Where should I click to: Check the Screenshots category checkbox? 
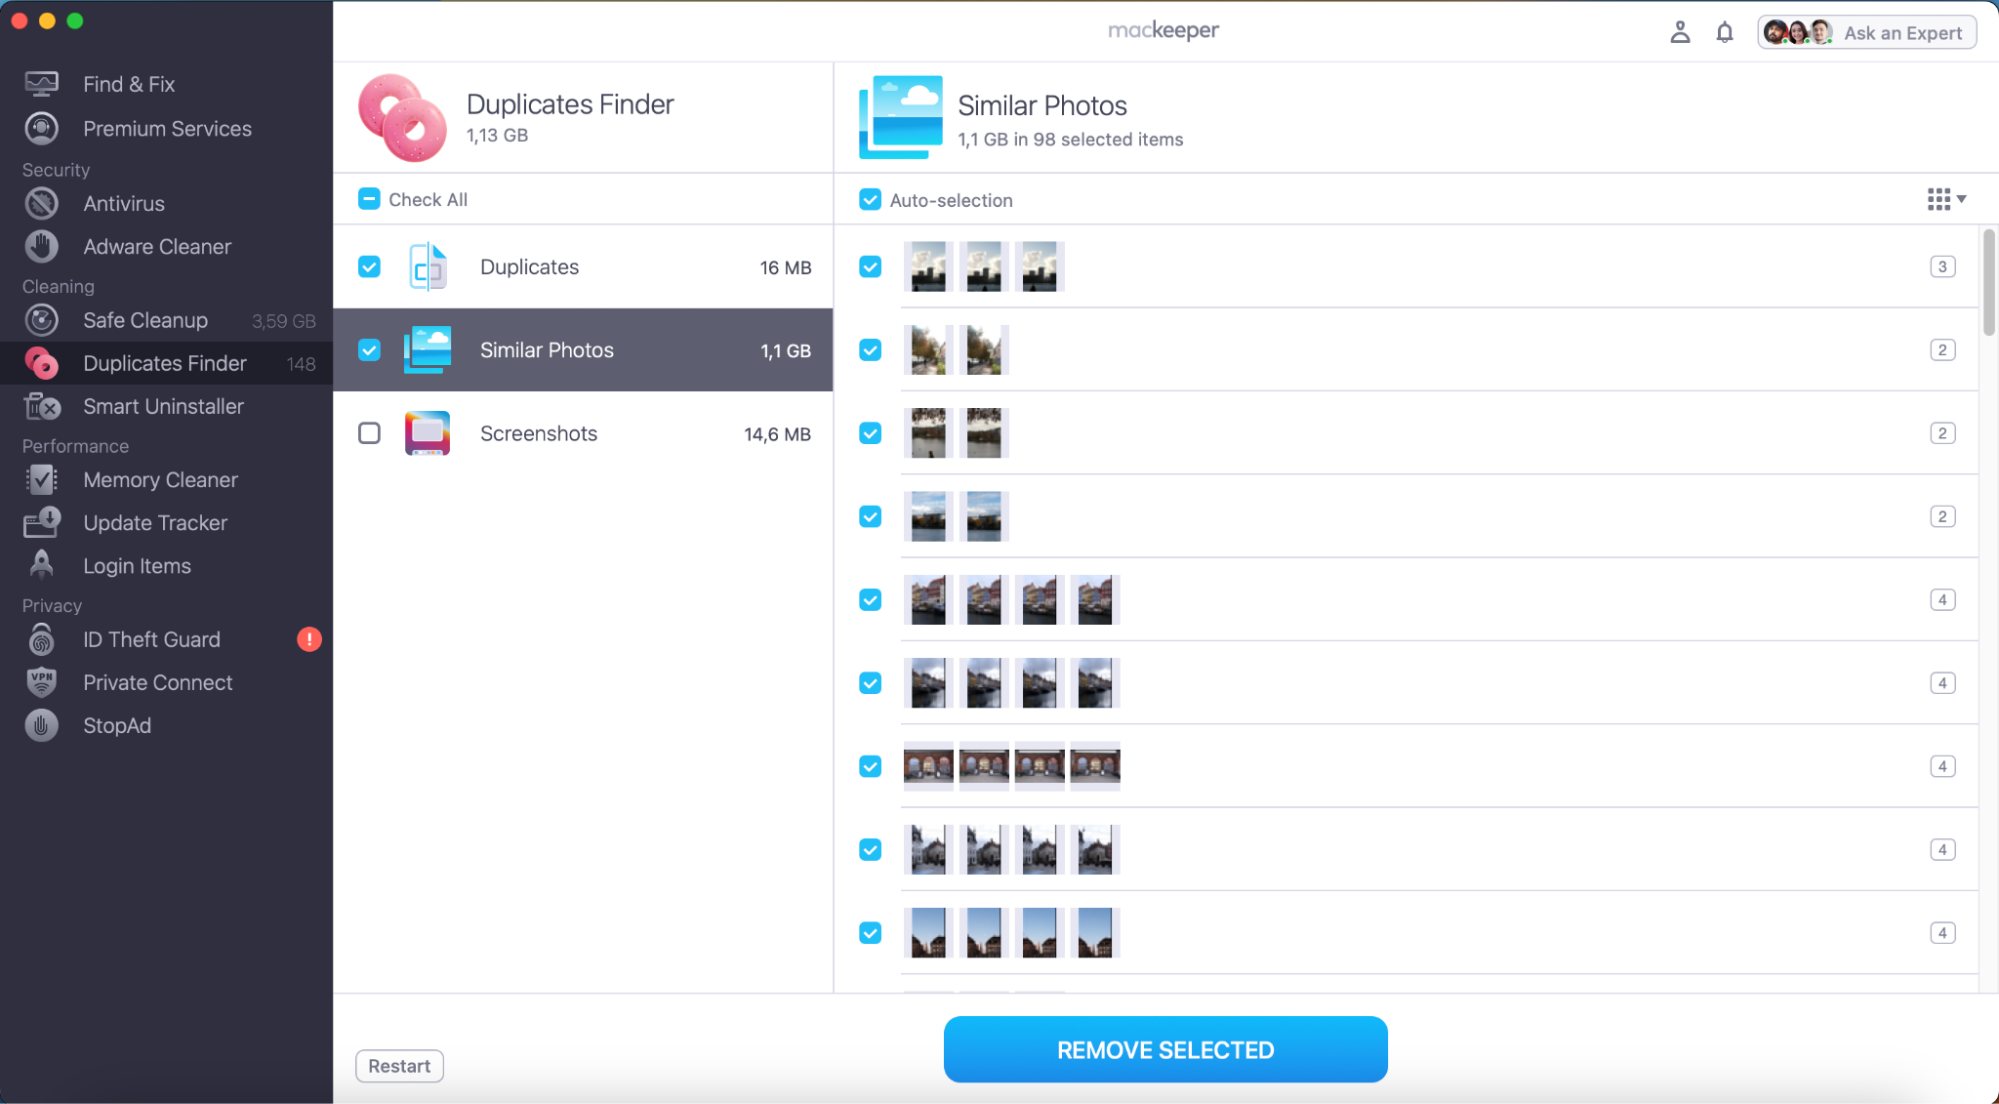[x=369, y=433]
